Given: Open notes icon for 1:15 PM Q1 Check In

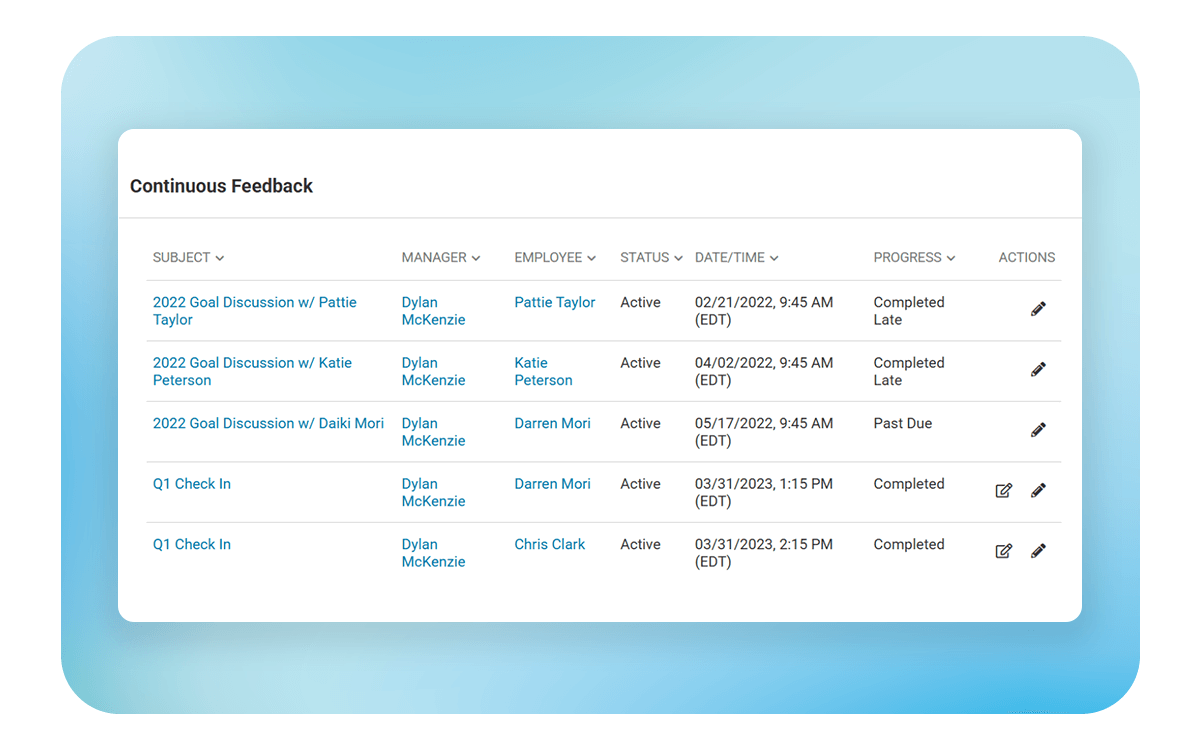Looking at the screenshot, I should [1003, 491].
